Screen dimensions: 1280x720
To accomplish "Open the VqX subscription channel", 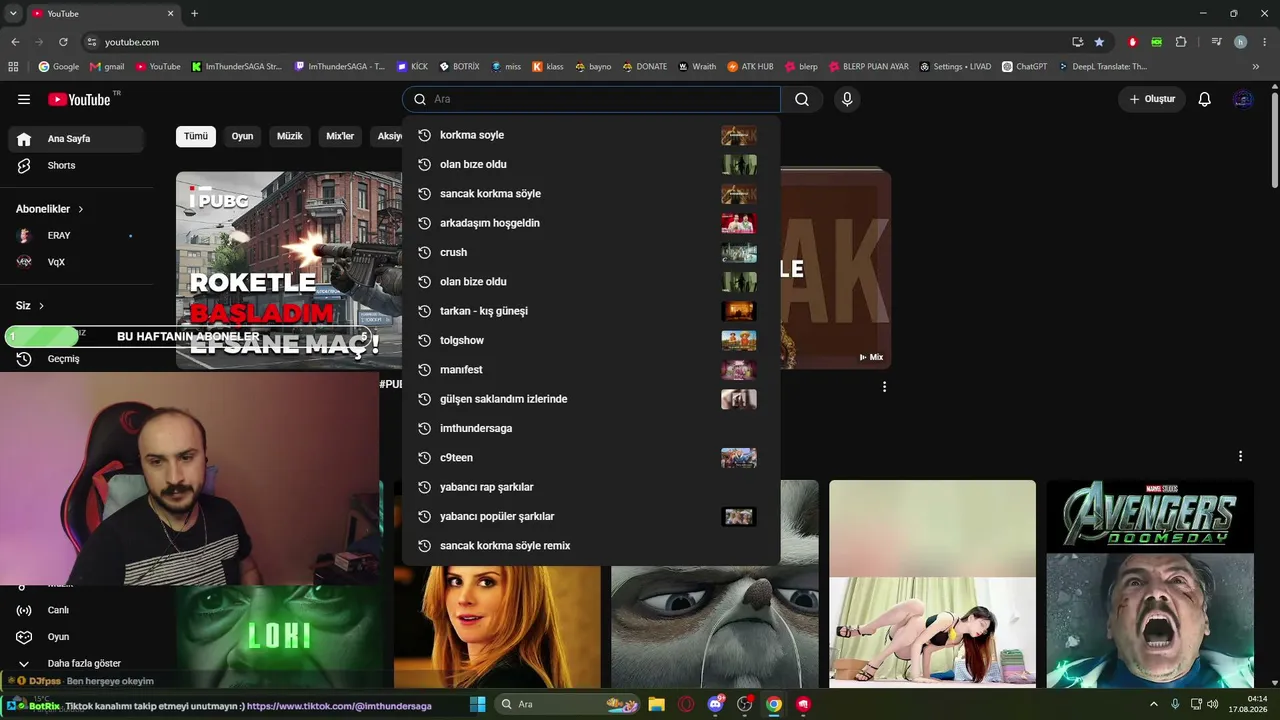I will (76, 262).
